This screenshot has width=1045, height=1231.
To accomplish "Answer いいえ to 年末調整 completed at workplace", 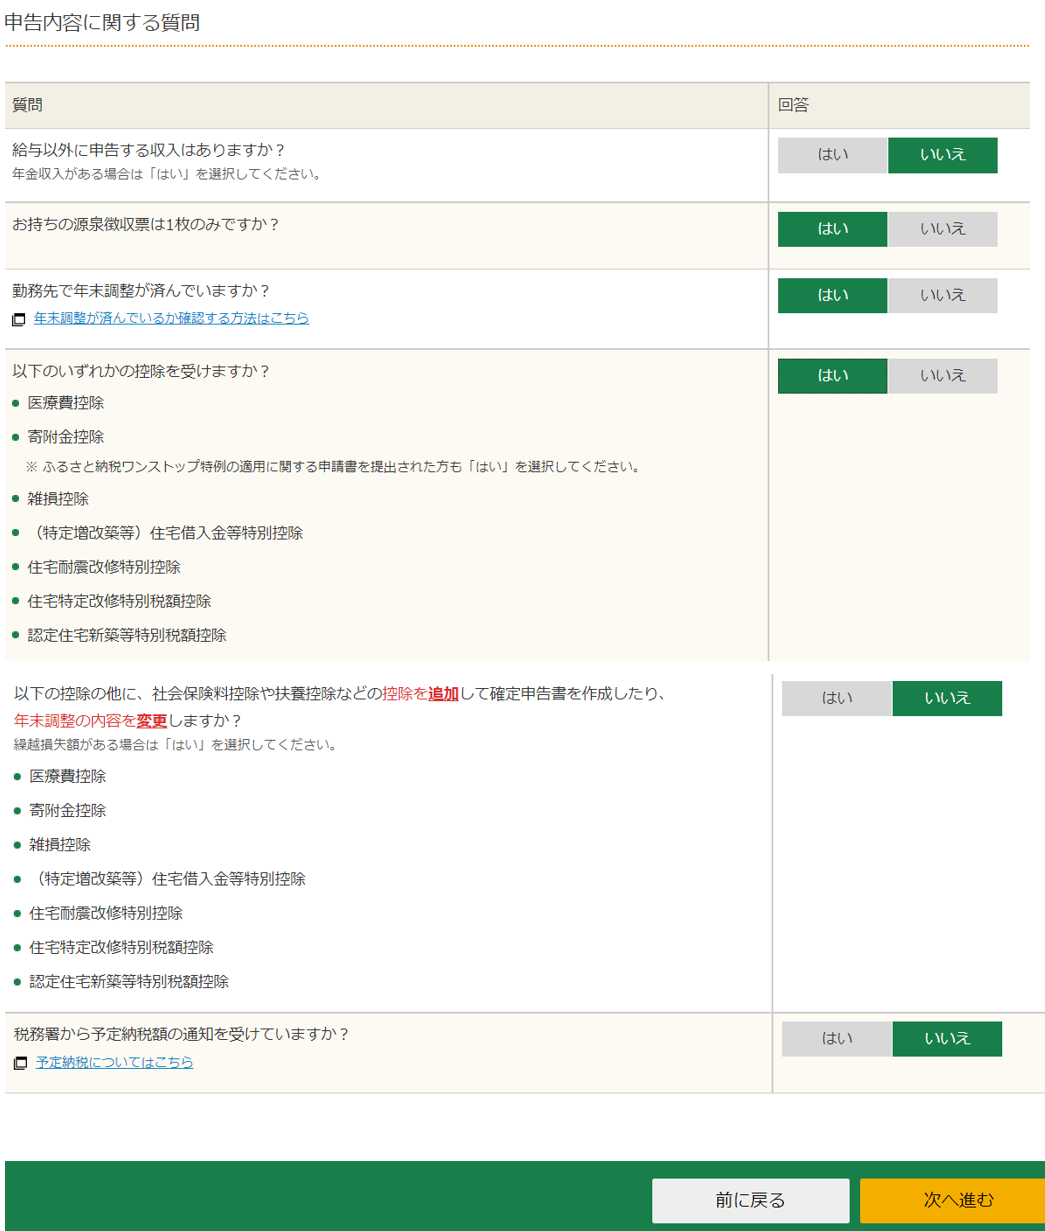I will point(942,295).
